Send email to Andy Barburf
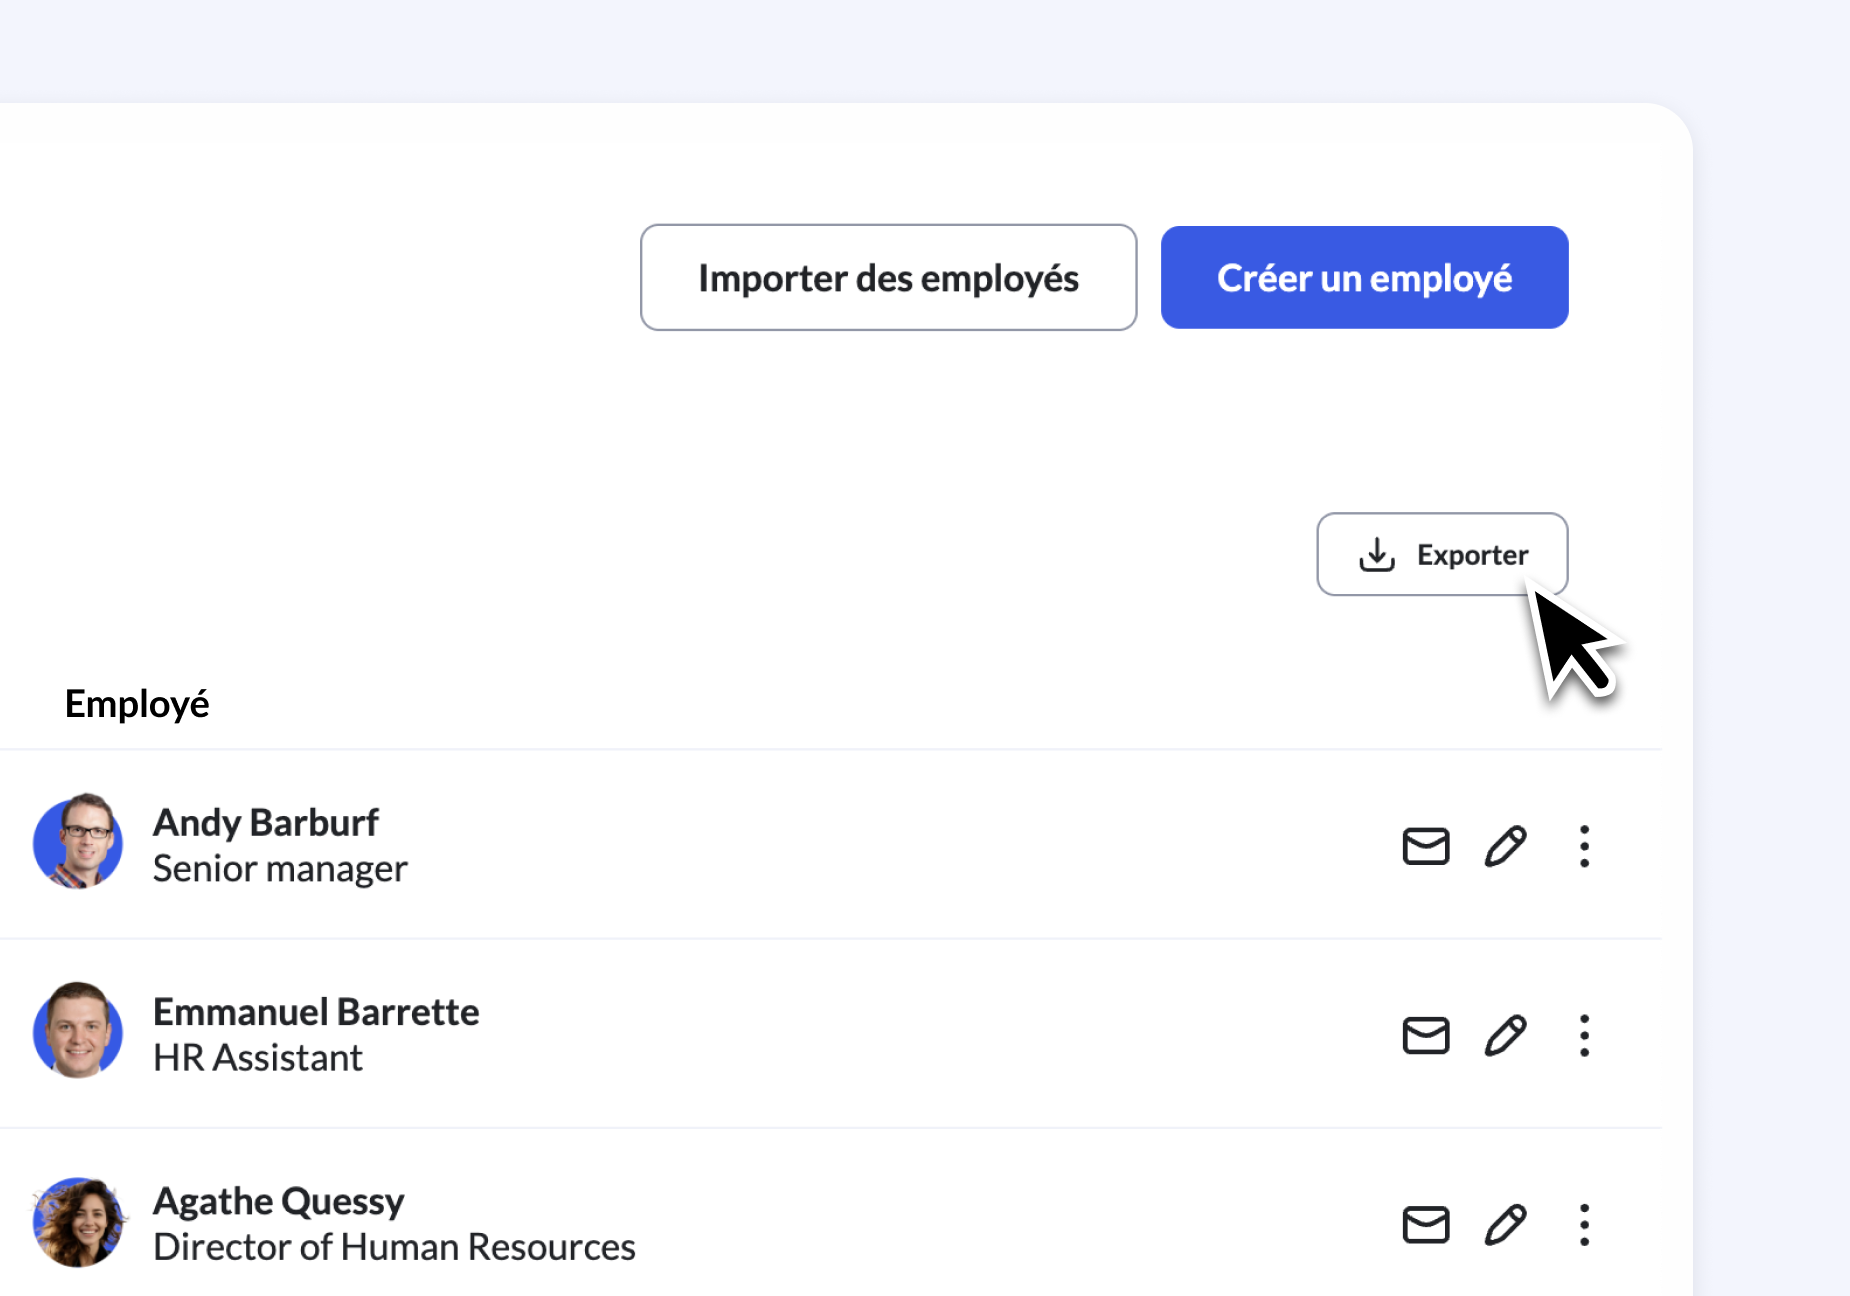 (1425, 846)
